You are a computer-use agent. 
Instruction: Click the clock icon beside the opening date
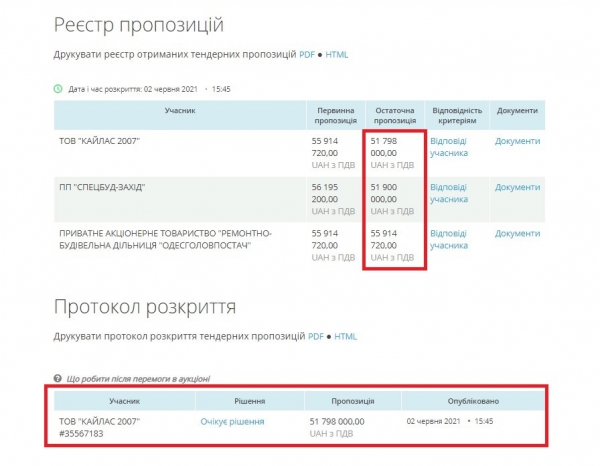tap(58, 88)
